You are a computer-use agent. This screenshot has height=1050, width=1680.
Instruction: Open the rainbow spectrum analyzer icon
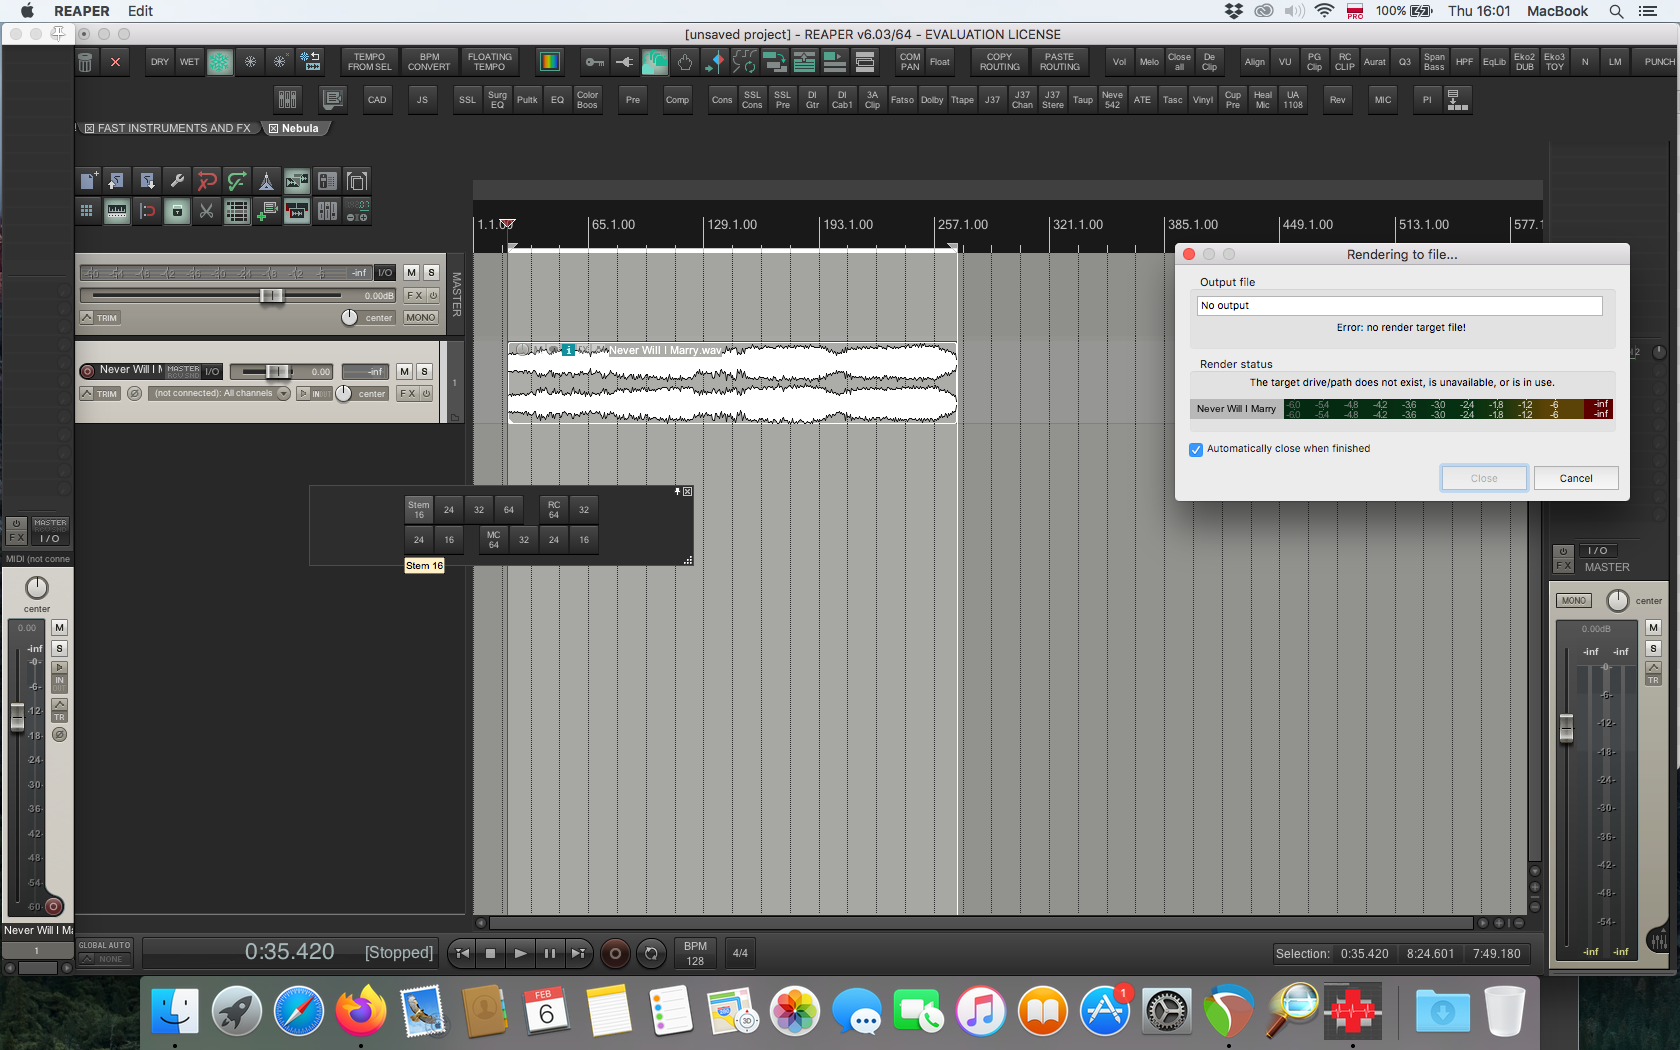[550, 62]
